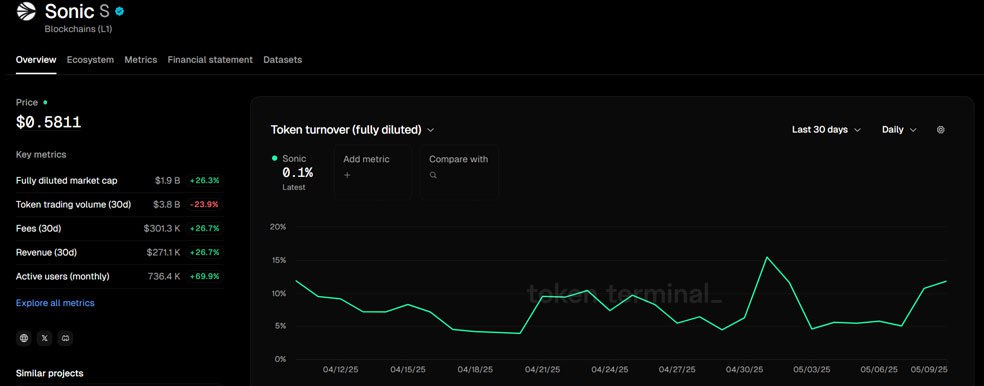
Task: Click the $271.1 K revenue value
Action: (x=163, y=252)
